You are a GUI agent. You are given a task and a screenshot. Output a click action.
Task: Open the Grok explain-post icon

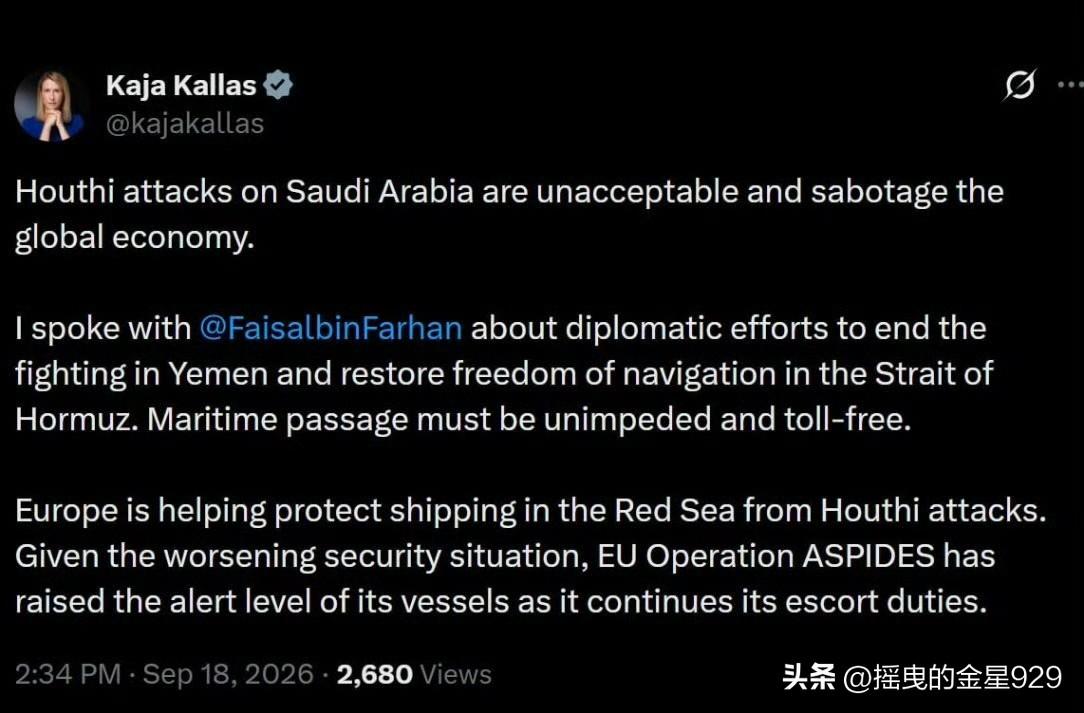tap(1020, 85)
